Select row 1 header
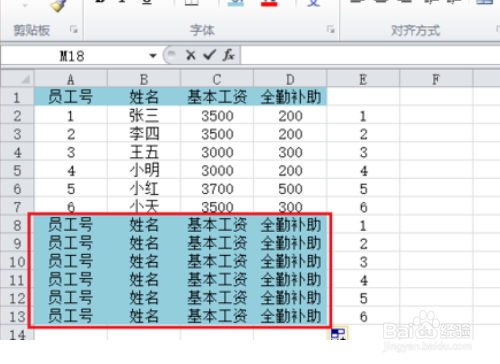 tap(17, 97)
